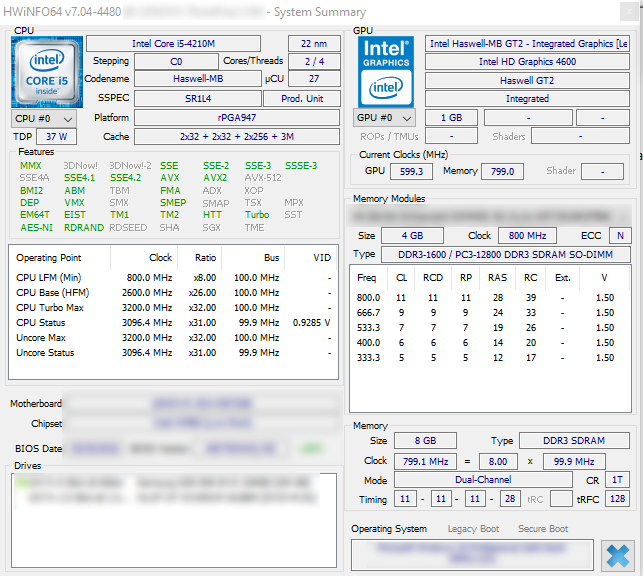Select the CPU Turbo Max row
643x576 pixels.
(x=173, y=307)
